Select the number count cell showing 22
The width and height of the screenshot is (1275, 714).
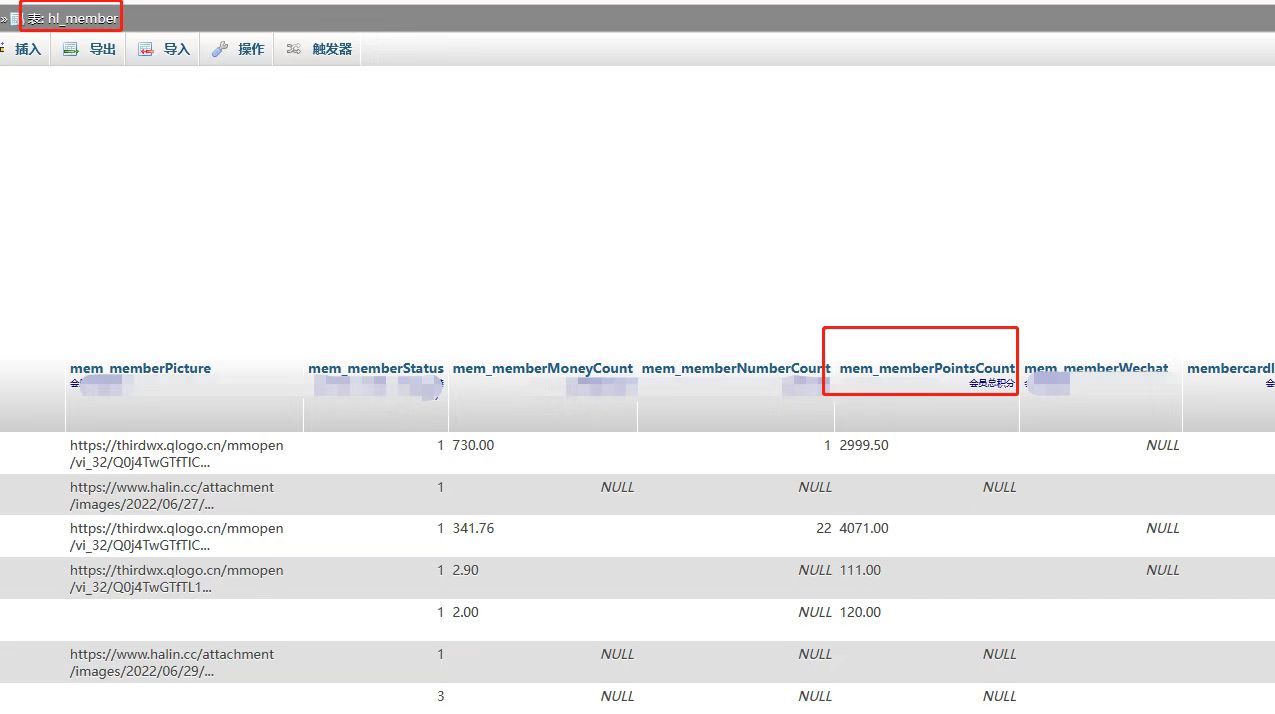(x=823, y=528)
